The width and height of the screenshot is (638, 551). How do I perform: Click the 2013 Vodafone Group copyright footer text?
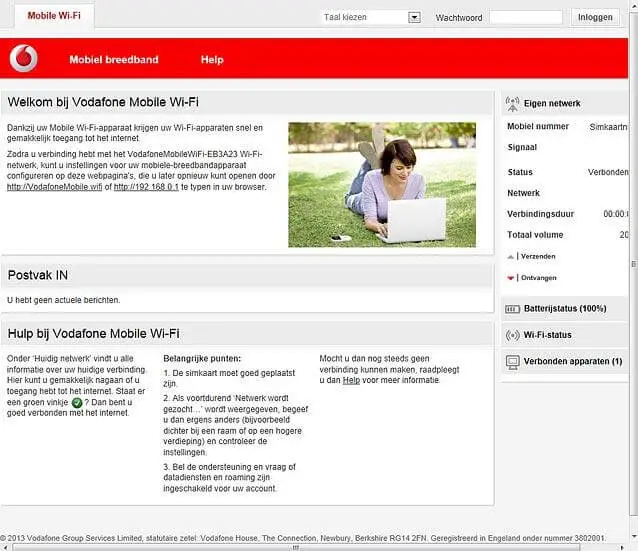303,538
